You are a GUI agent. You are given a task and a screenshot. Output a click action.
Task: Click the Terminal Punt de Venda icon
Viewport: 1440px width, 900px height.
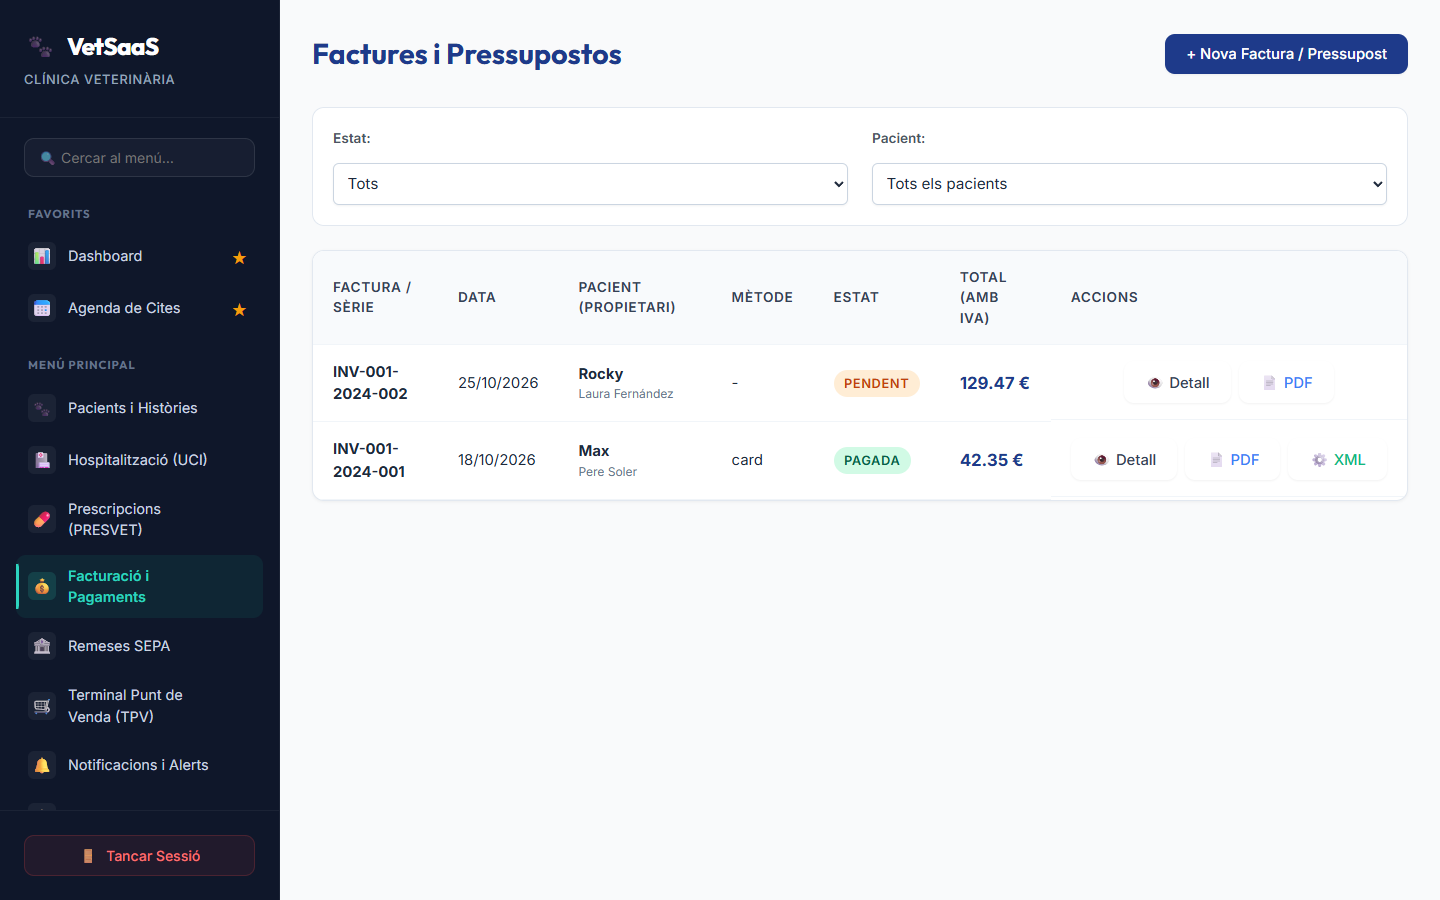42,706
